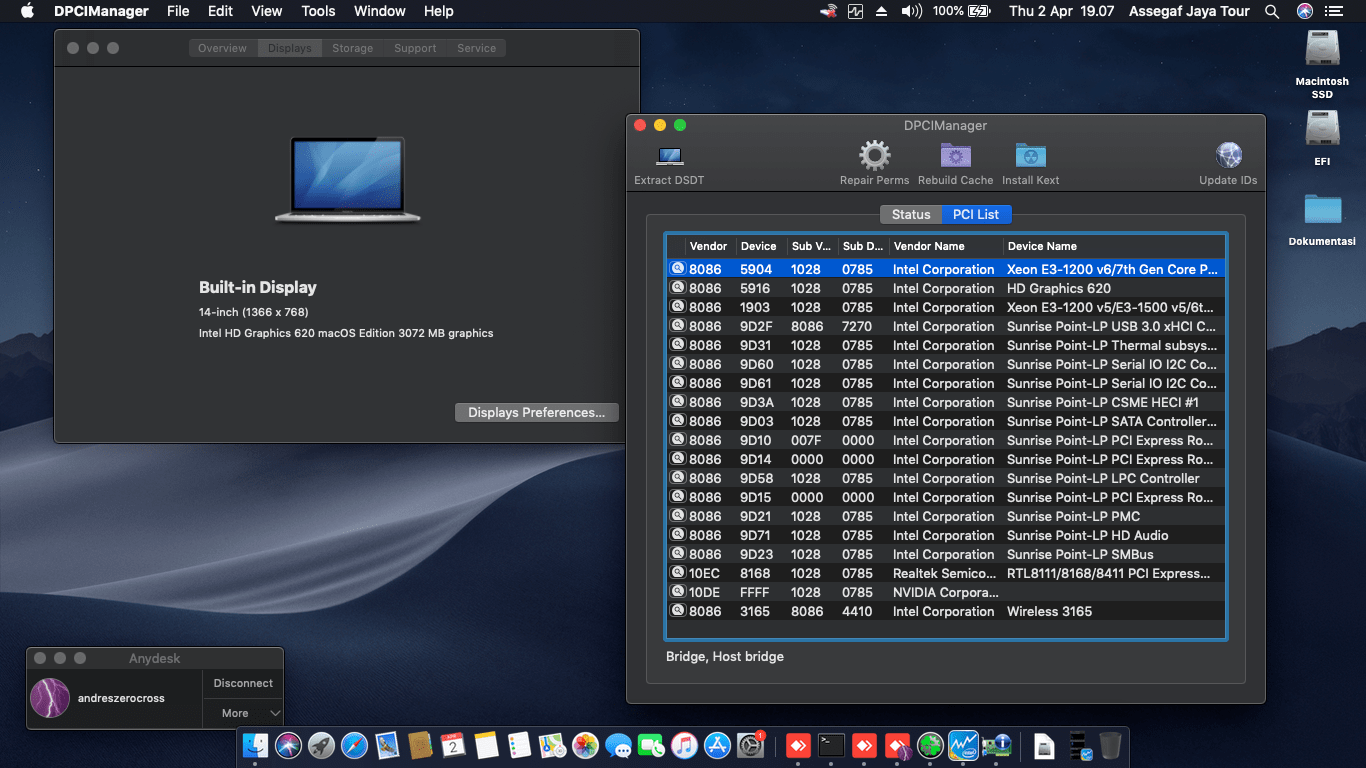Select the Realtek RTL8111/8168/8411 row
The width and height of the screenshot is (1366, 768).
(945, 573)
